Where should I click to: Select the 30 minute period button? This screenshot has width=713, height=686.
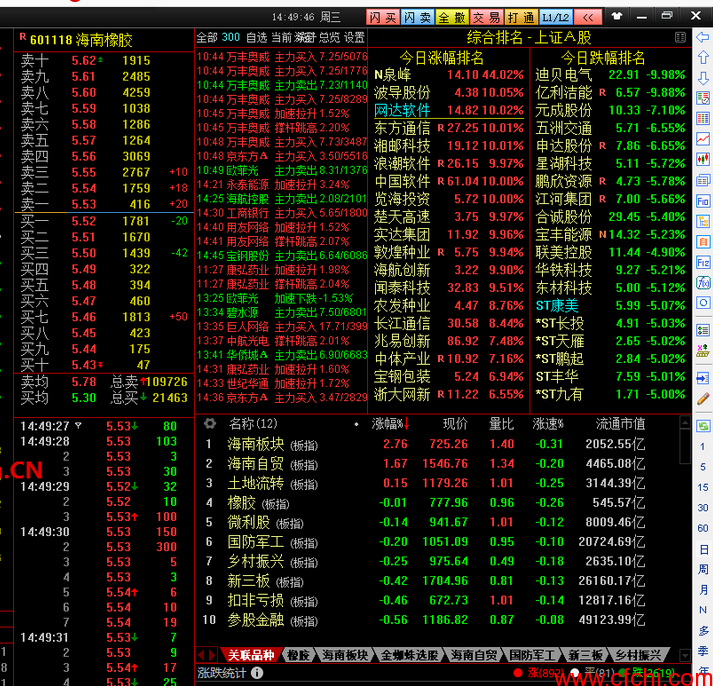pos(703,507)
